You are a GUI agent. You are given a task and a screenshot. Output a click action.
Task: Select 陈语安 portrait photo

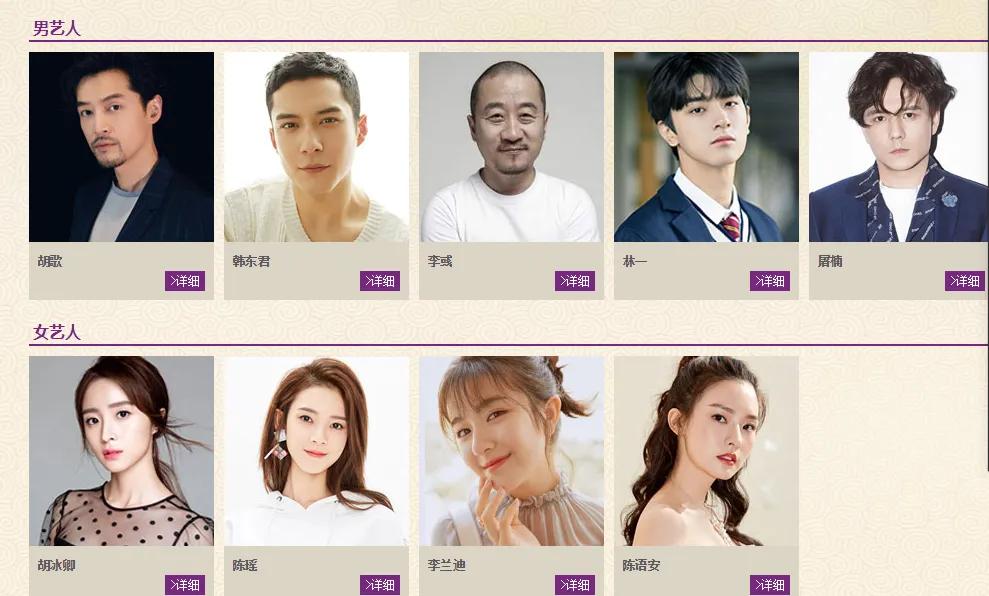(706, 451)
